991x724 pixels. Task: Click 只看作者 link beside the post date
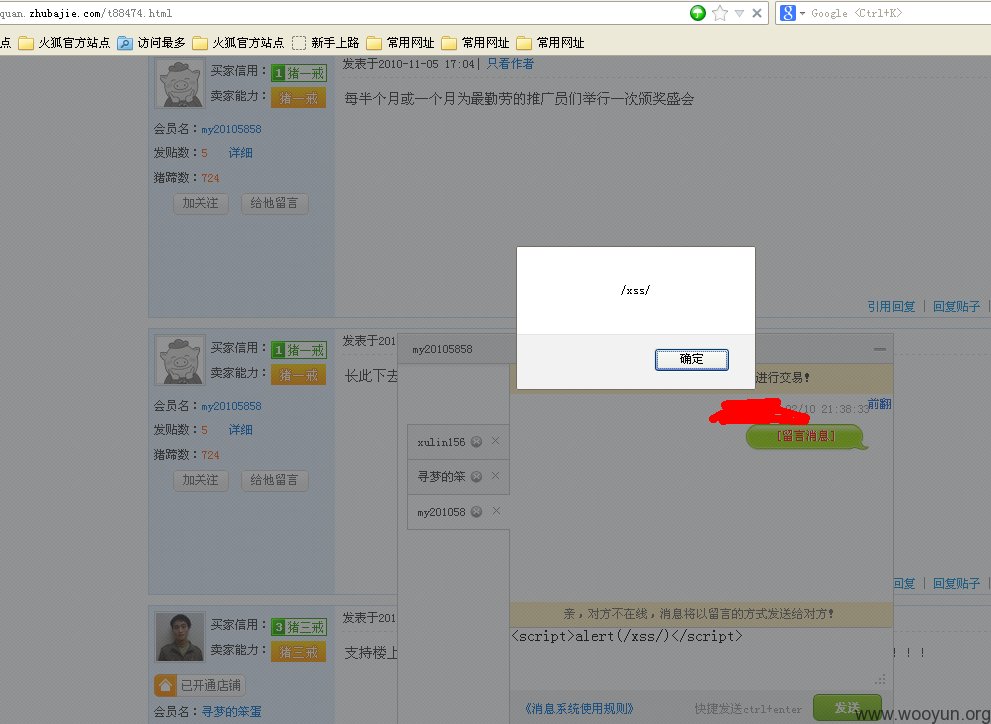(510, 64)
